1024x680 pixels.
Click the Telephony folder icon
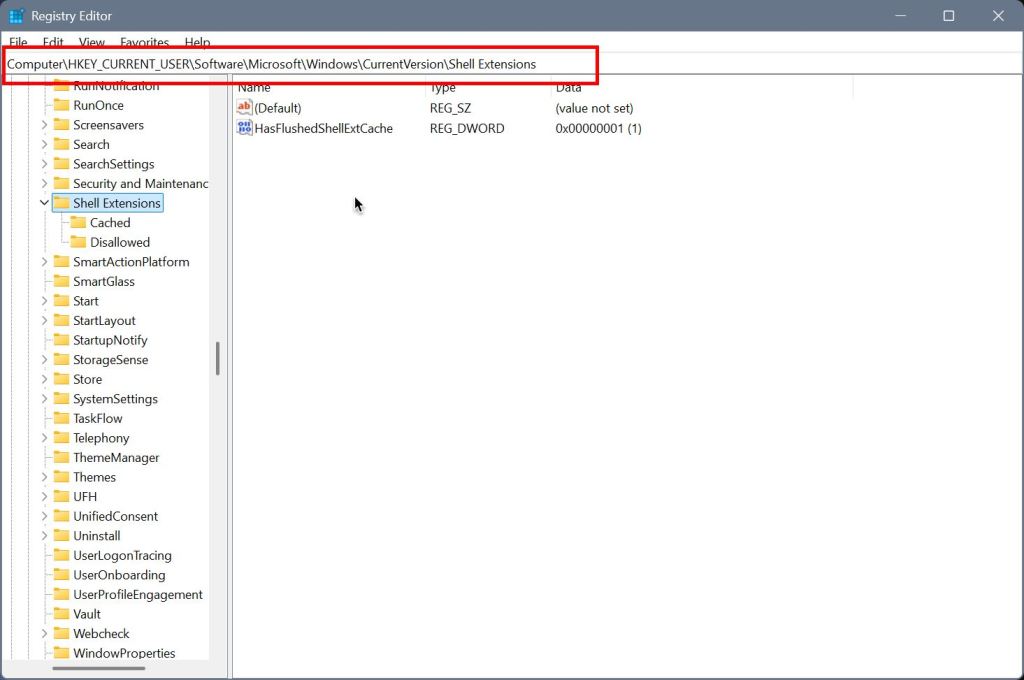click(x=61, y=438)
